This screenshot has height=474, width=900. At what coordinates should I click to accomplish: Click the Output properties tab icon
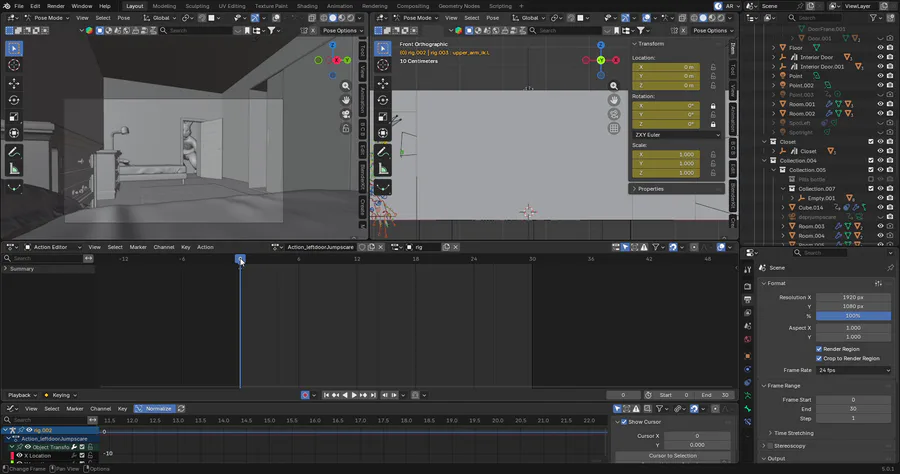point(747,300)
